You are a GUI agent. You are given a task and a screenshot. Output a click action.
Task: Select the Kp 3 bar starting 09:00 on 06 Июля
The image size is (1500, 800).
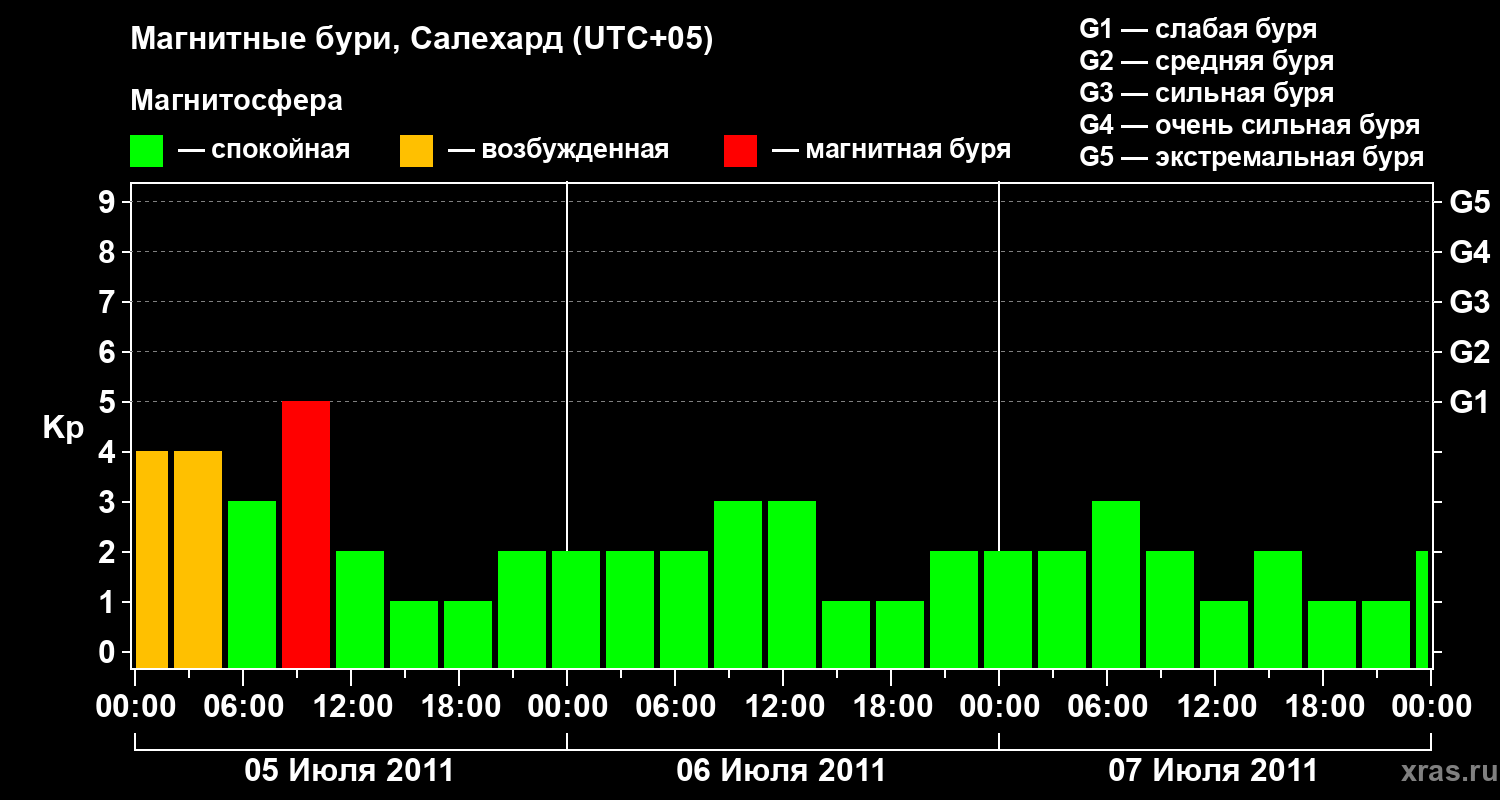738,584
